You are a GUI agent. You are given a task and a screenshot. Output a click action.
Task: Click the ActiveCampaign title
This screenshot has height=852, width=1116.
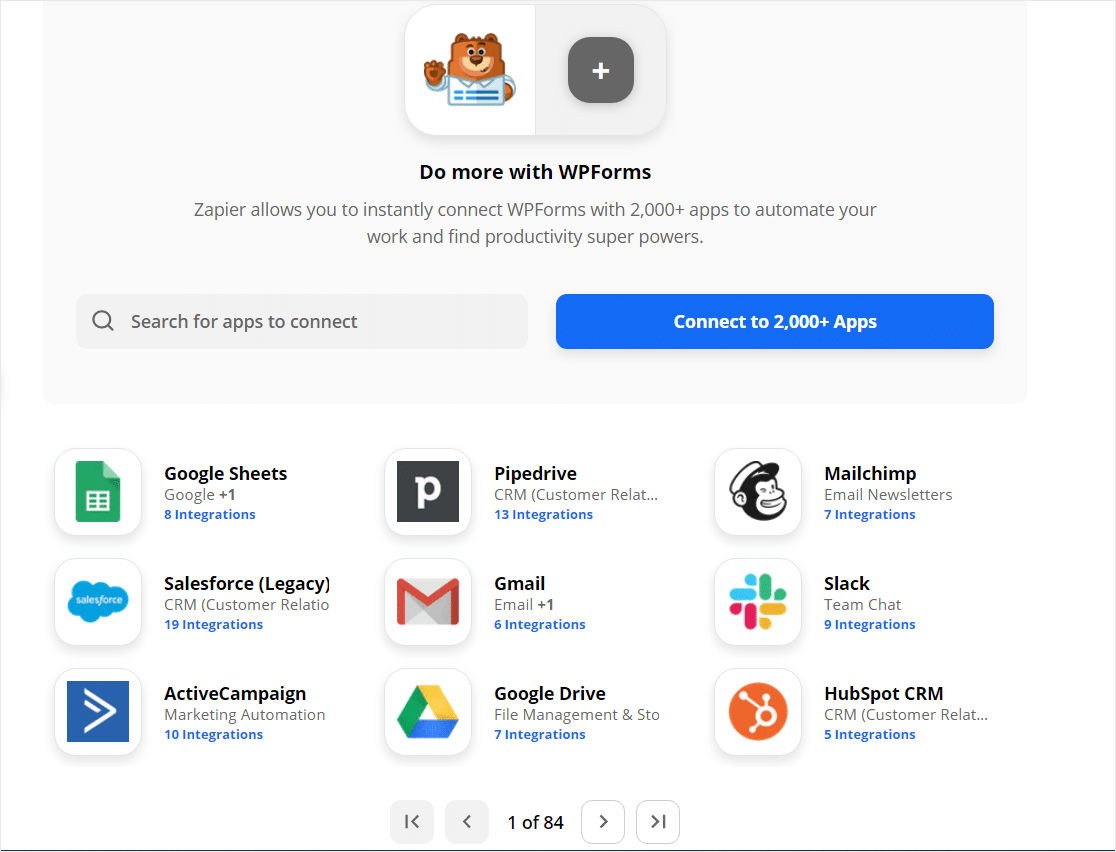pyautogui.click(x=235, y=694)
